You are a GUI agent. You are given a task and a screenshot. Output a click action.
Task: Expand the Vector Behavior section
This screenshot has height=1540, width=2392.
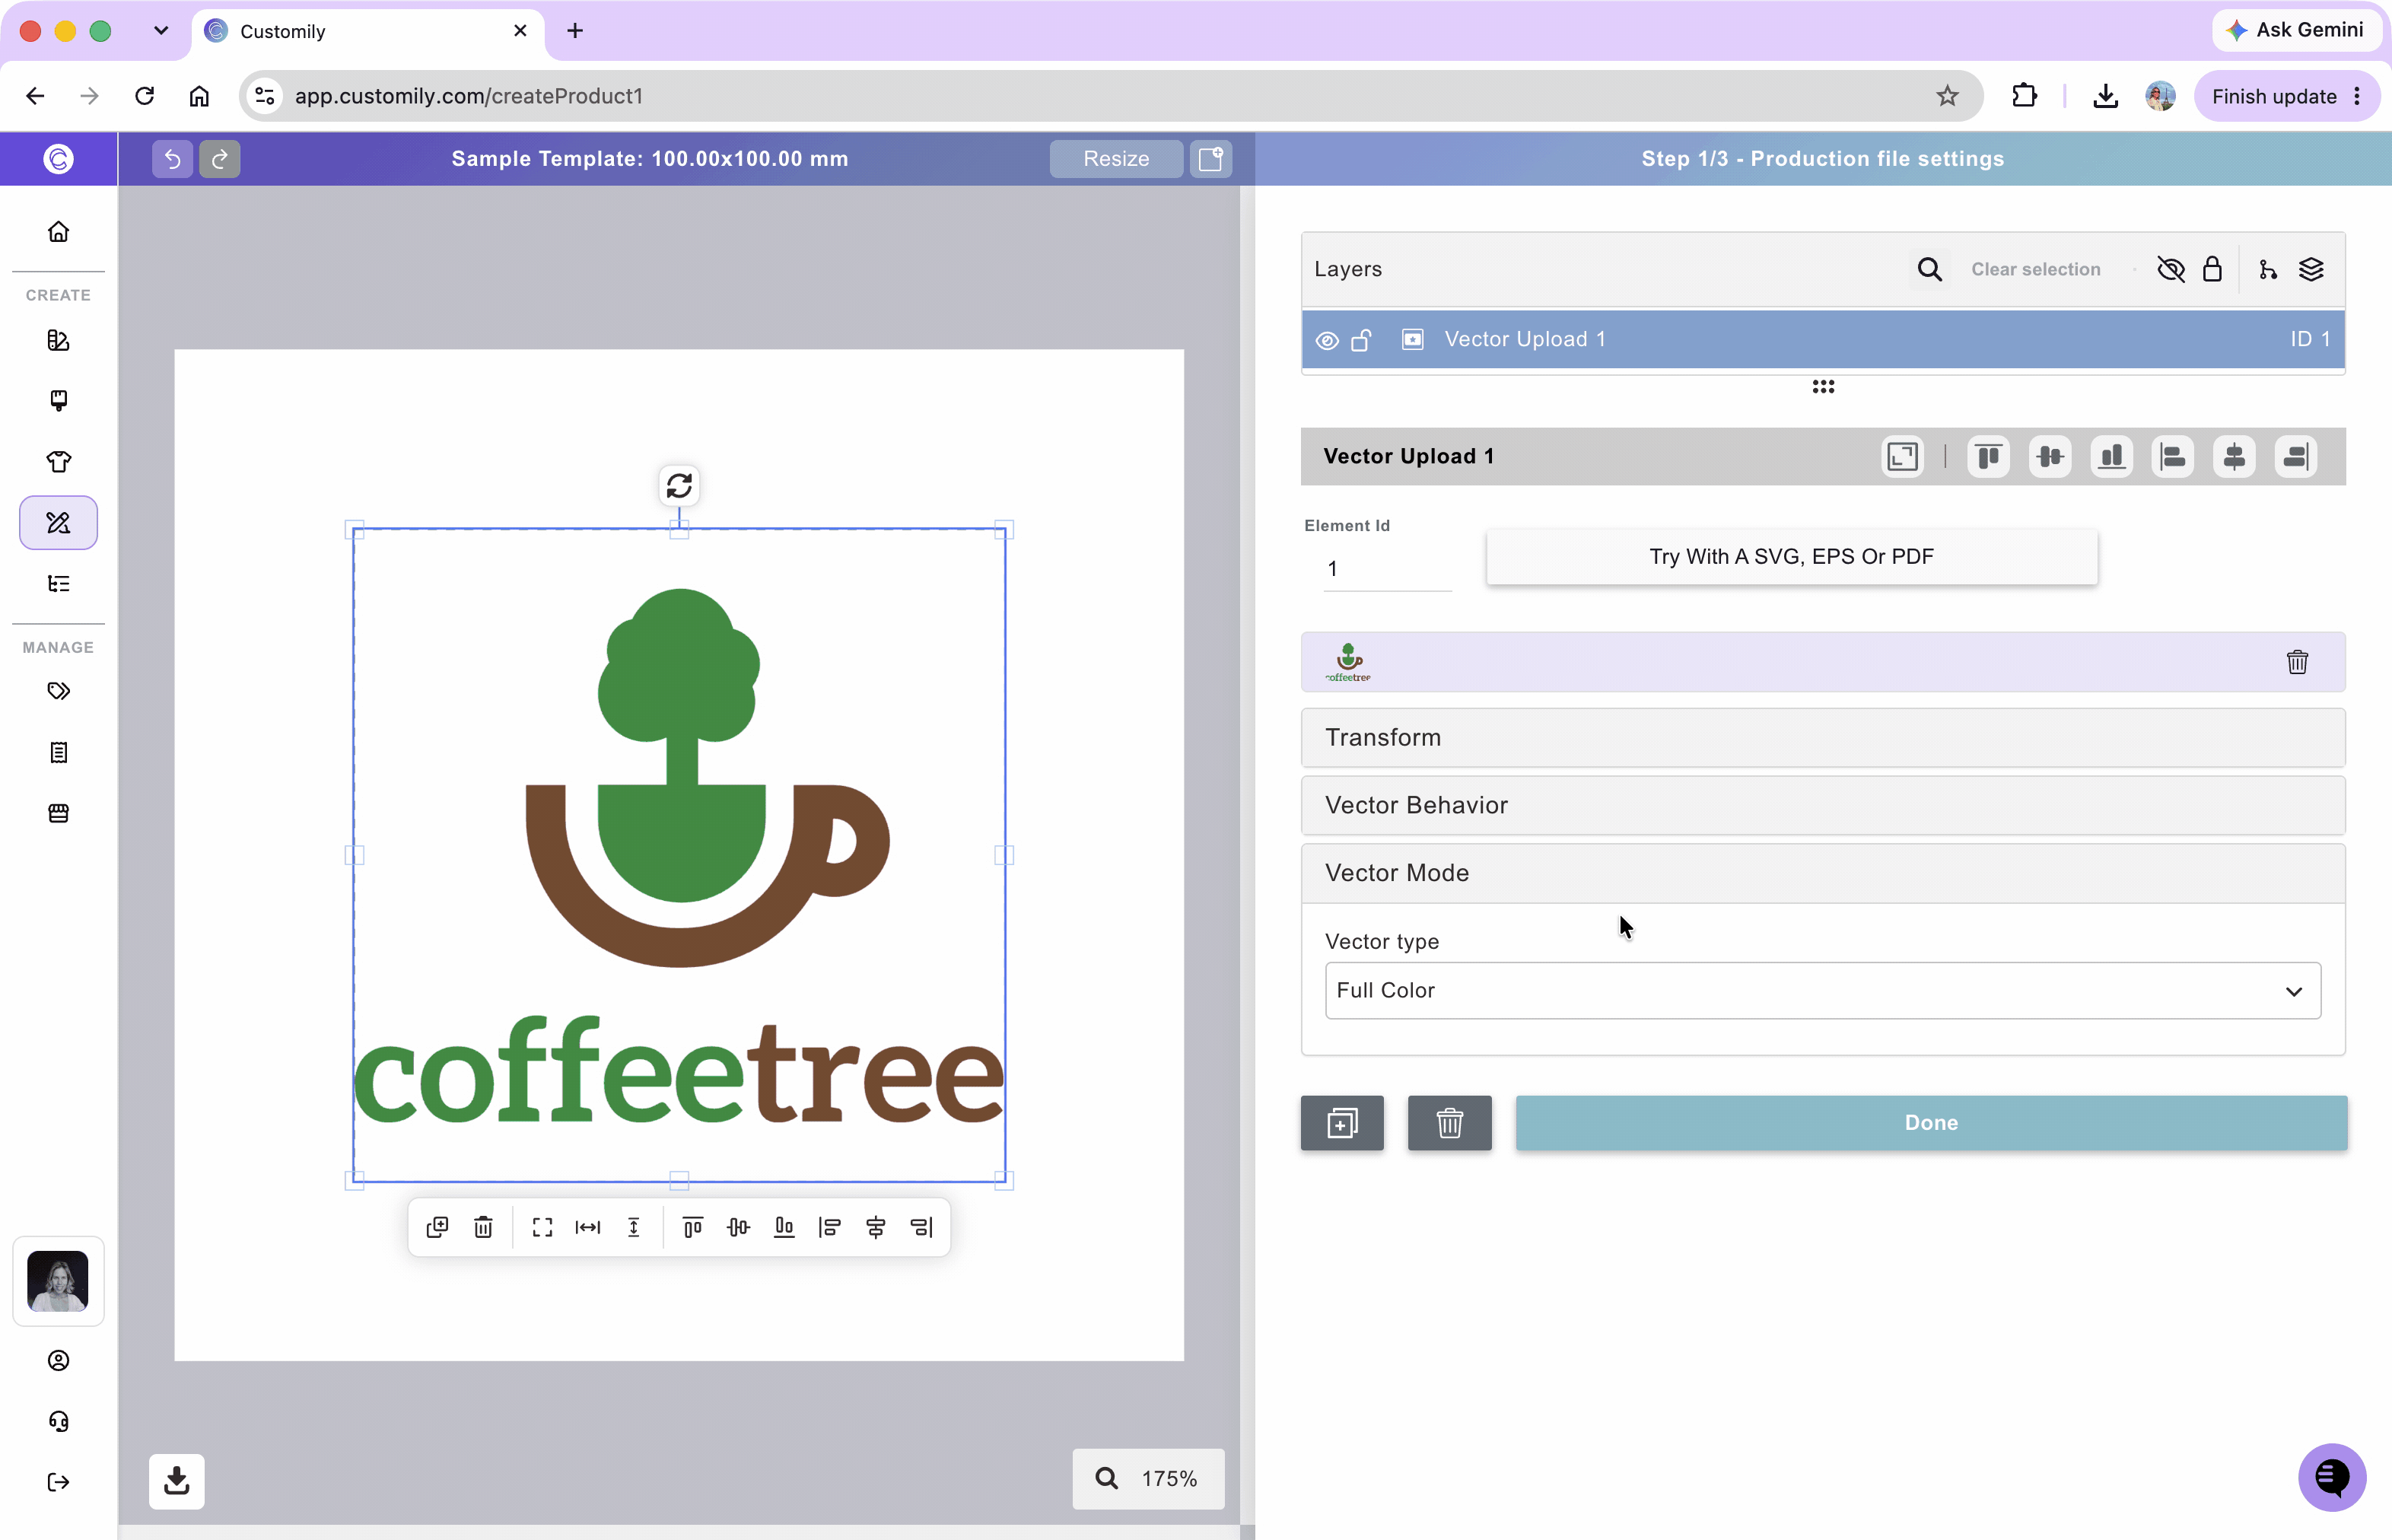click(x=1822, y=806)
